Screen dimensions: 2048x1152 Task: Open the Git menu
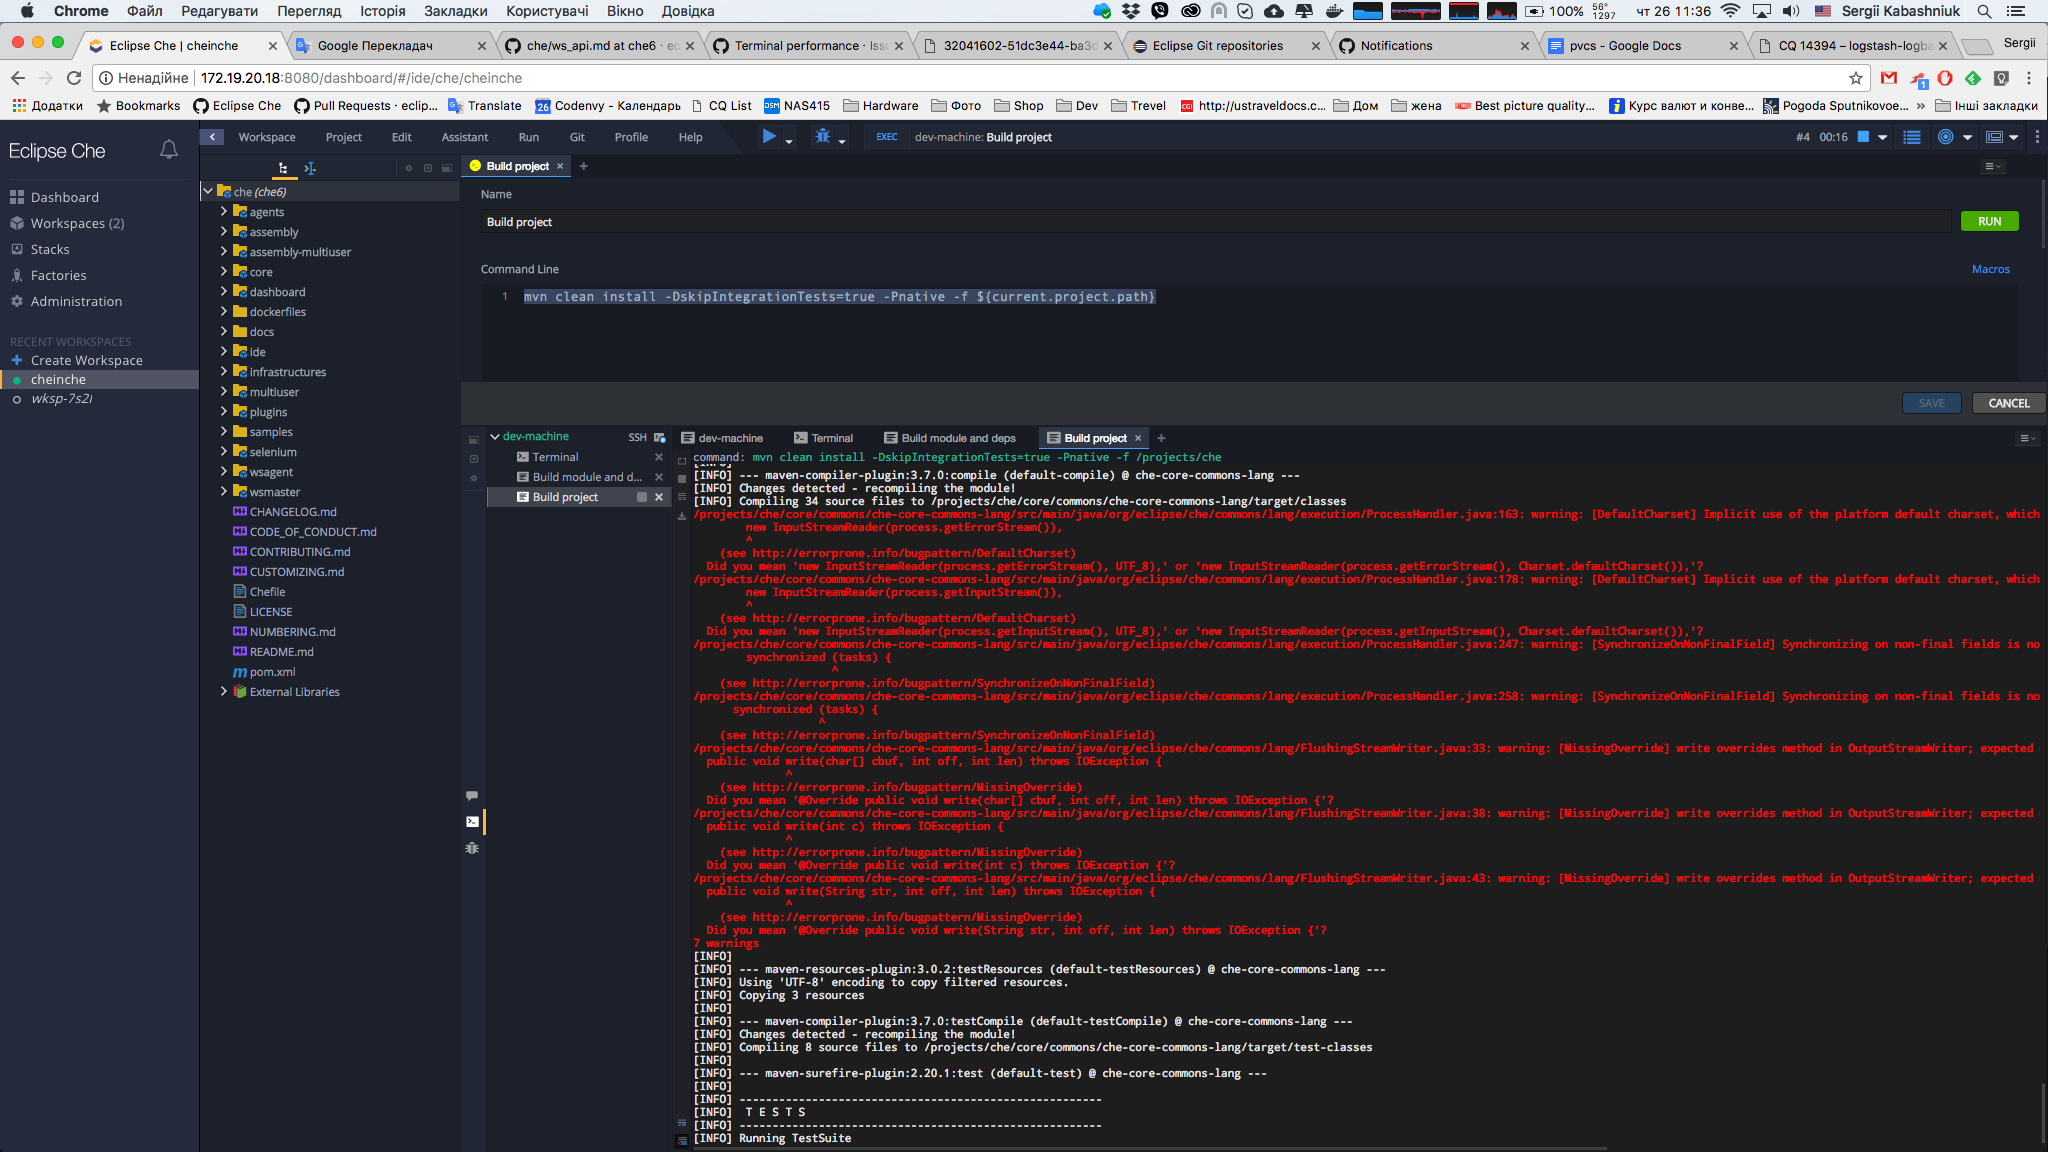coord(577,137)
